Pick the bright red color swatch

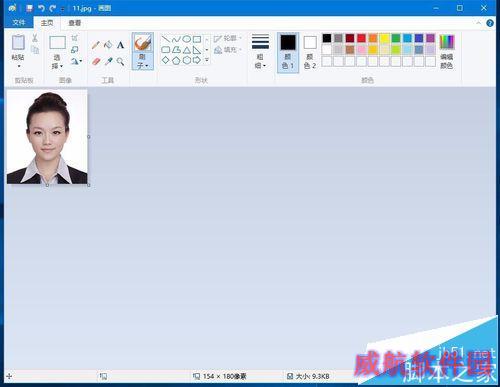click(361, 38)
